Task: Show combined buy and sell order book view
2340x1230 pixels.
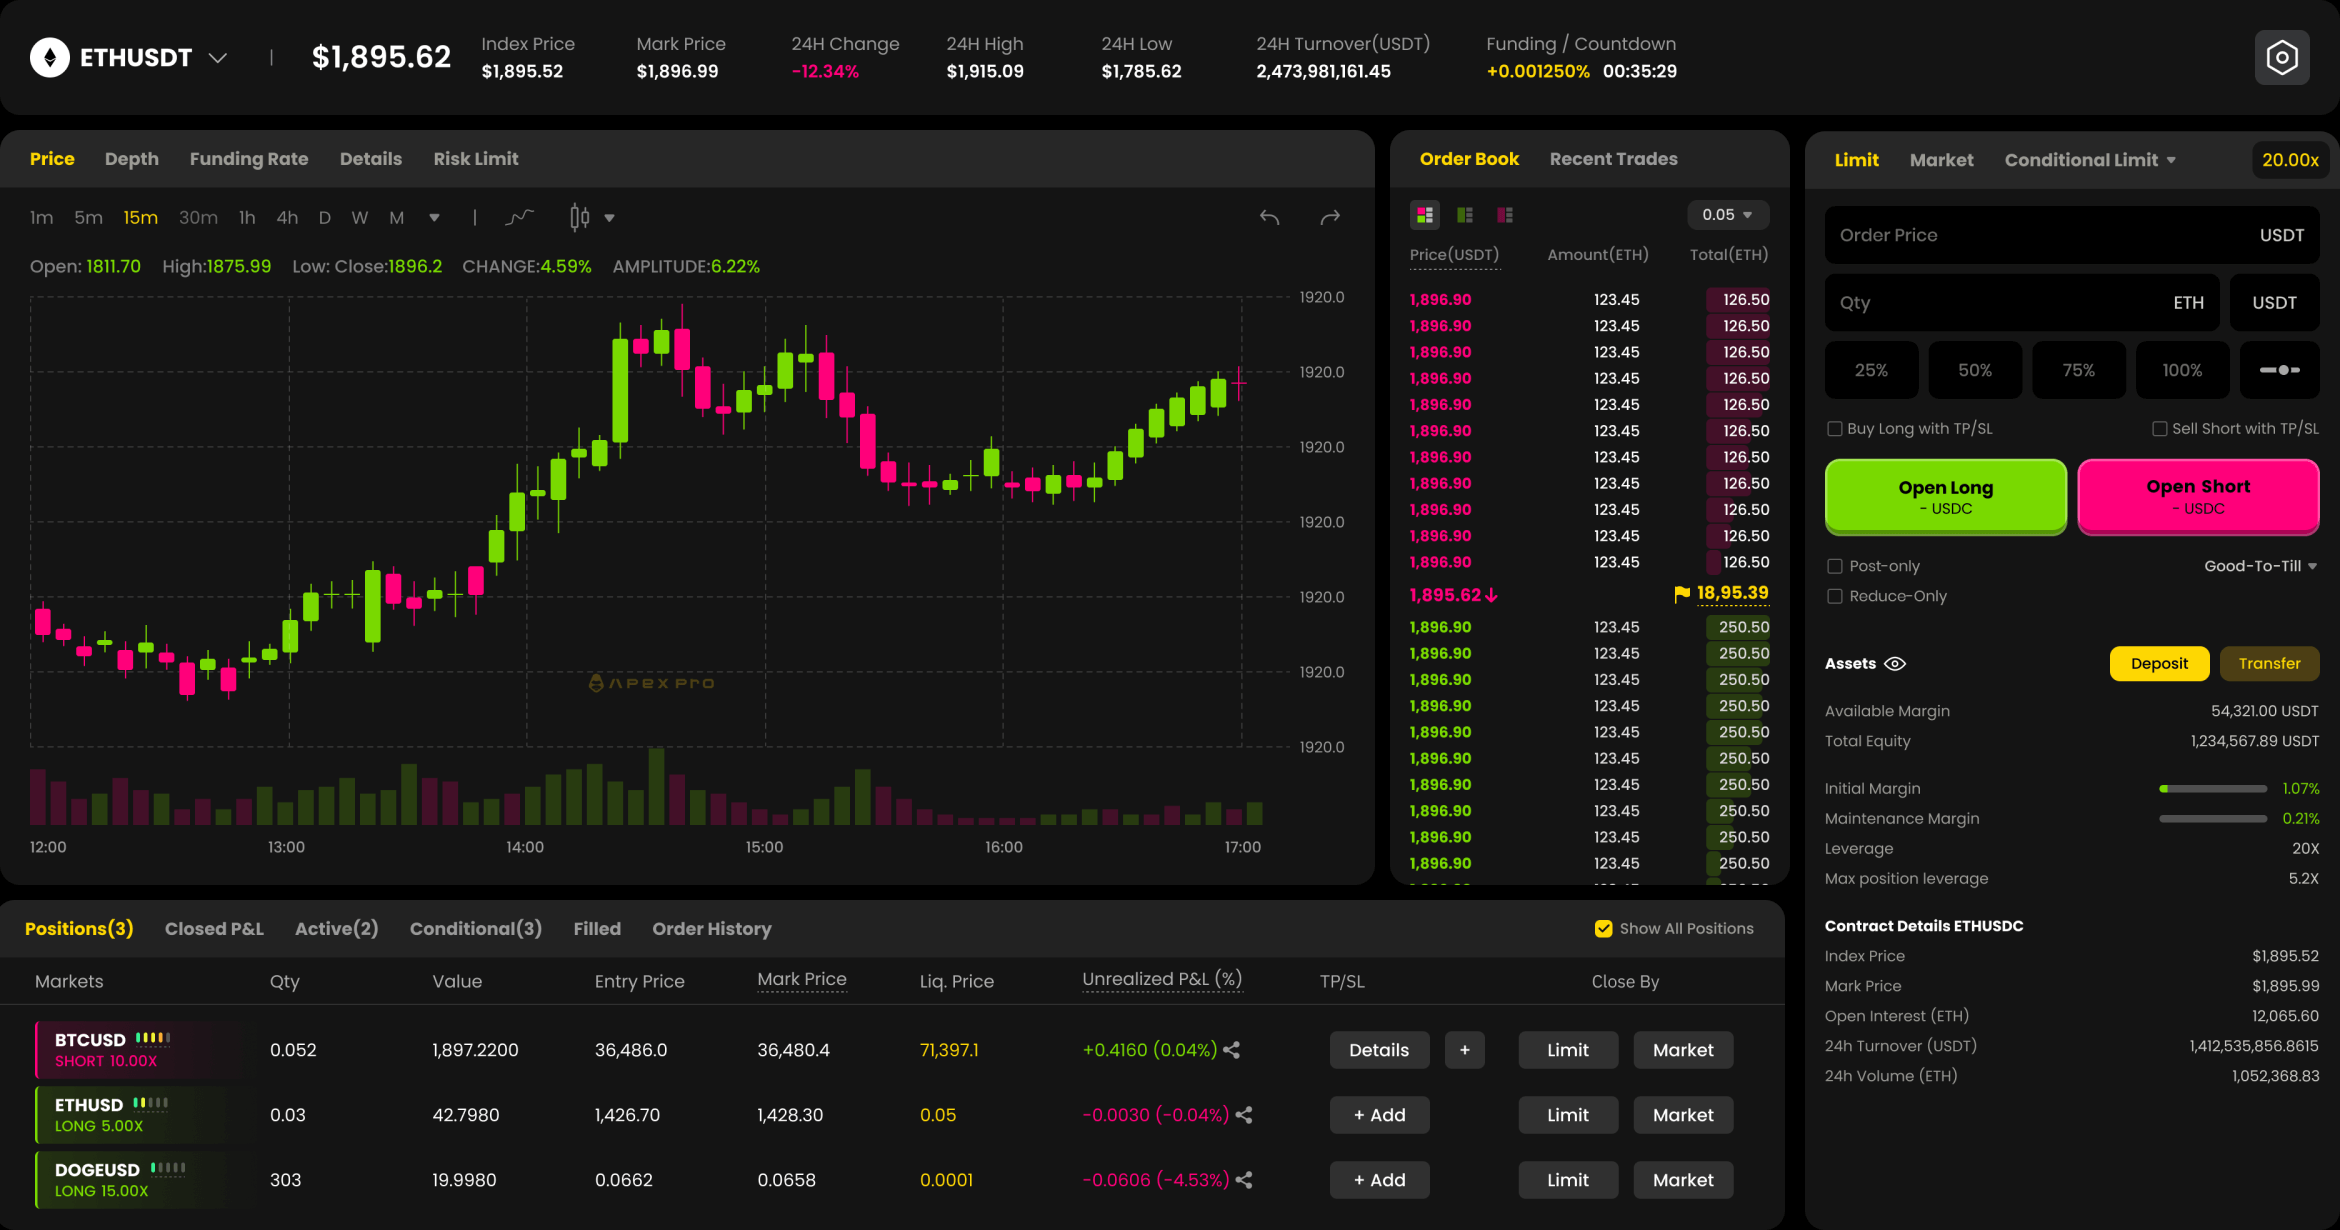Action: pos(1425,215)
